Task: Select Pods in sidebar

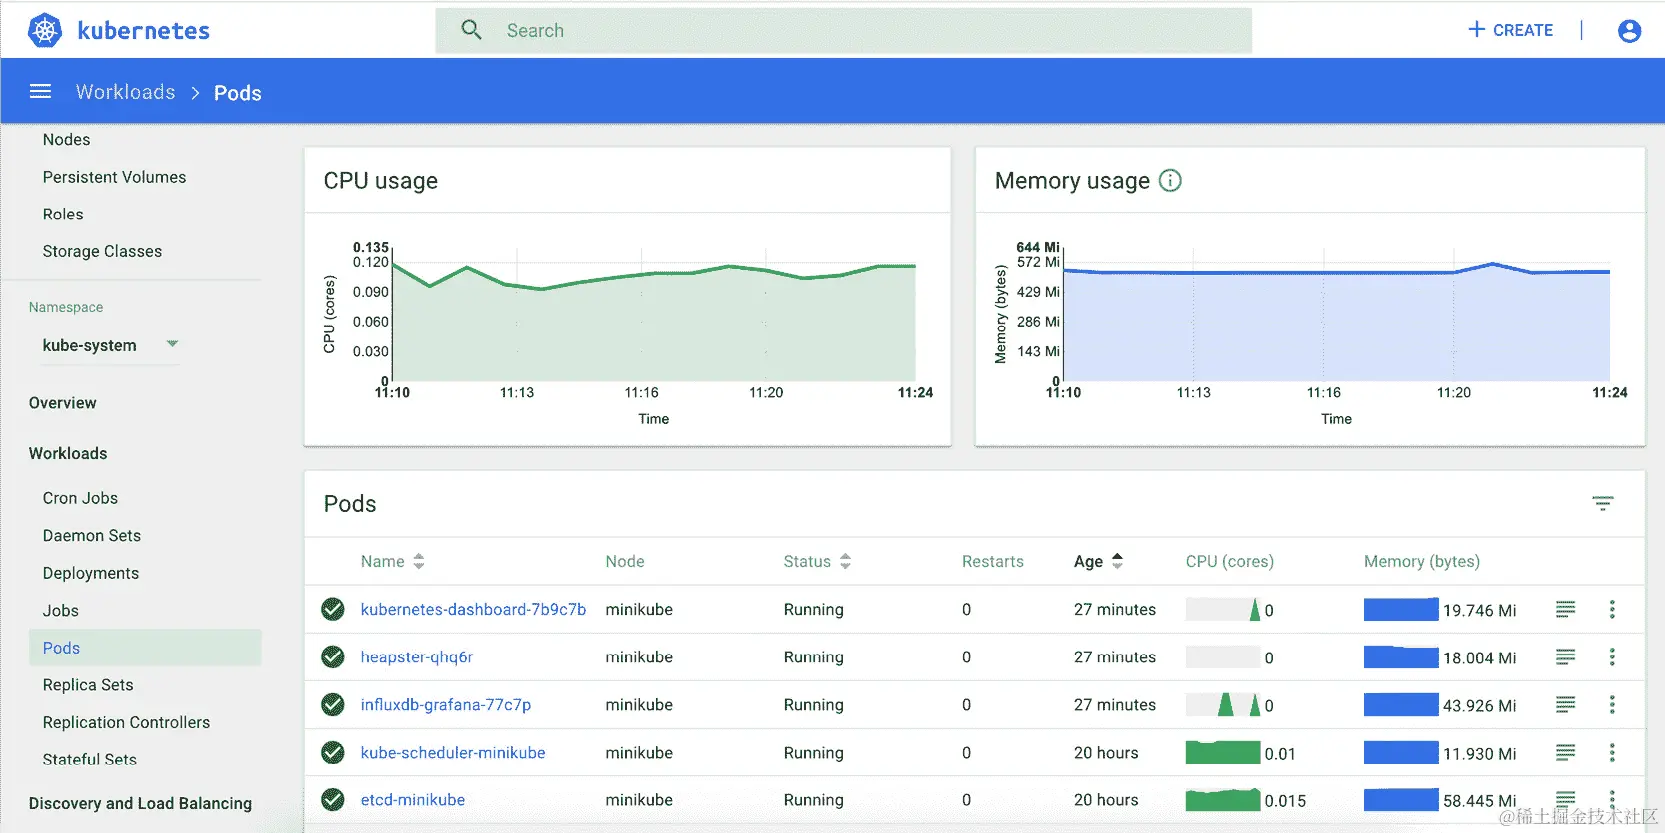Action: click(145, 648)
